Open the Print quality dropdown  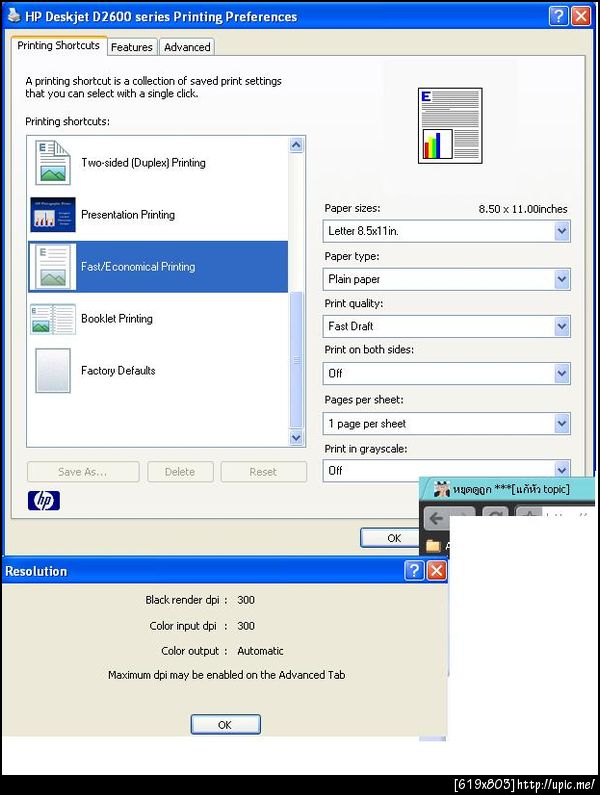tap(561, 326)
